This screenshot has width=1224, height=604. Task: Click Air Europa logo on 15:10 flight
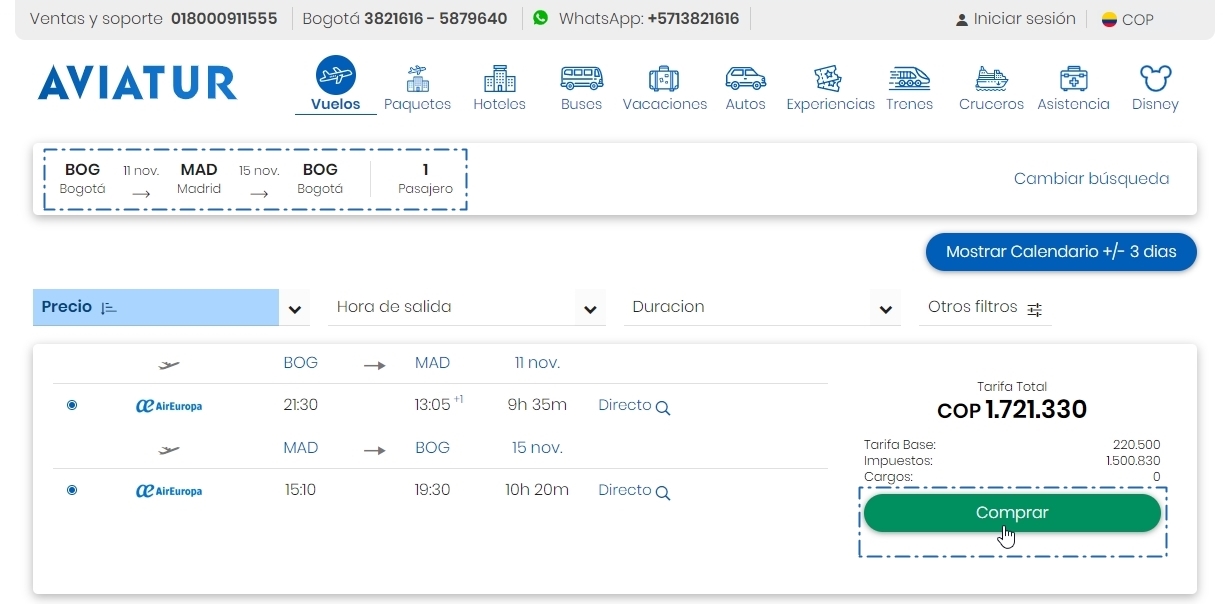point(169,491)
